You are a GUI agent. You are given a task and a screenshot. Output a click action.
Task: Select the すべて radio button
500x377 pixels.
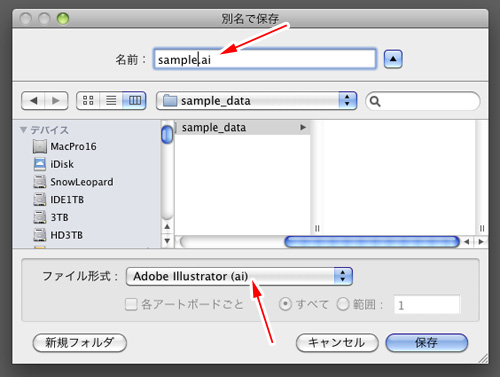(285, 304)
